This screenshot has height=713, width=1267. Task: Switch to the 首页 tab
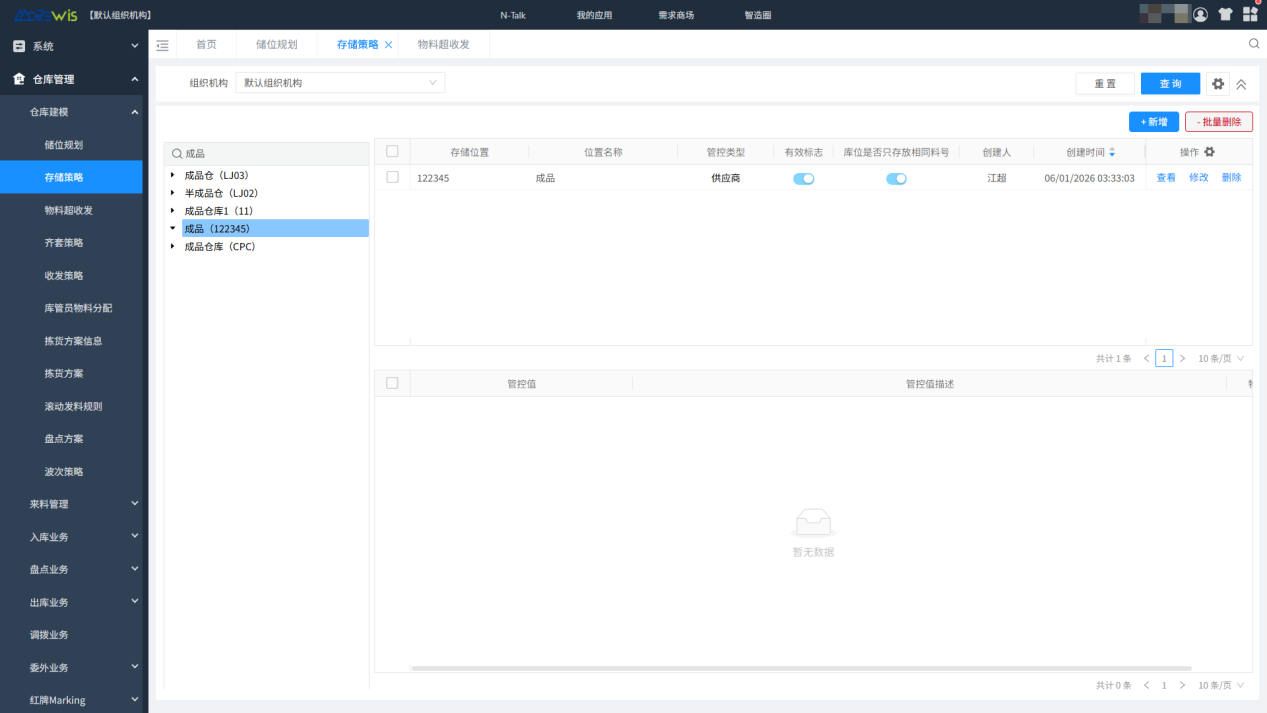pos(206,45)
